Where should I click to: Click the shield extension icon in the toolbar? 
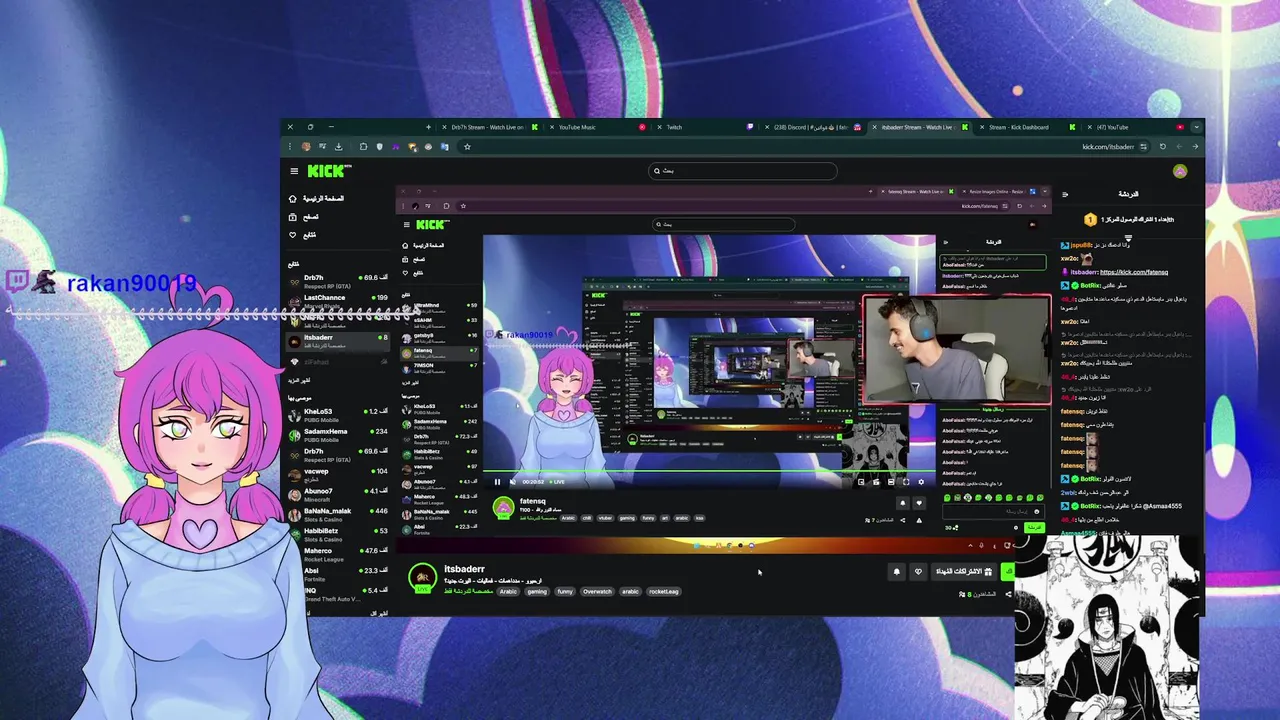(x=380, y=147)
